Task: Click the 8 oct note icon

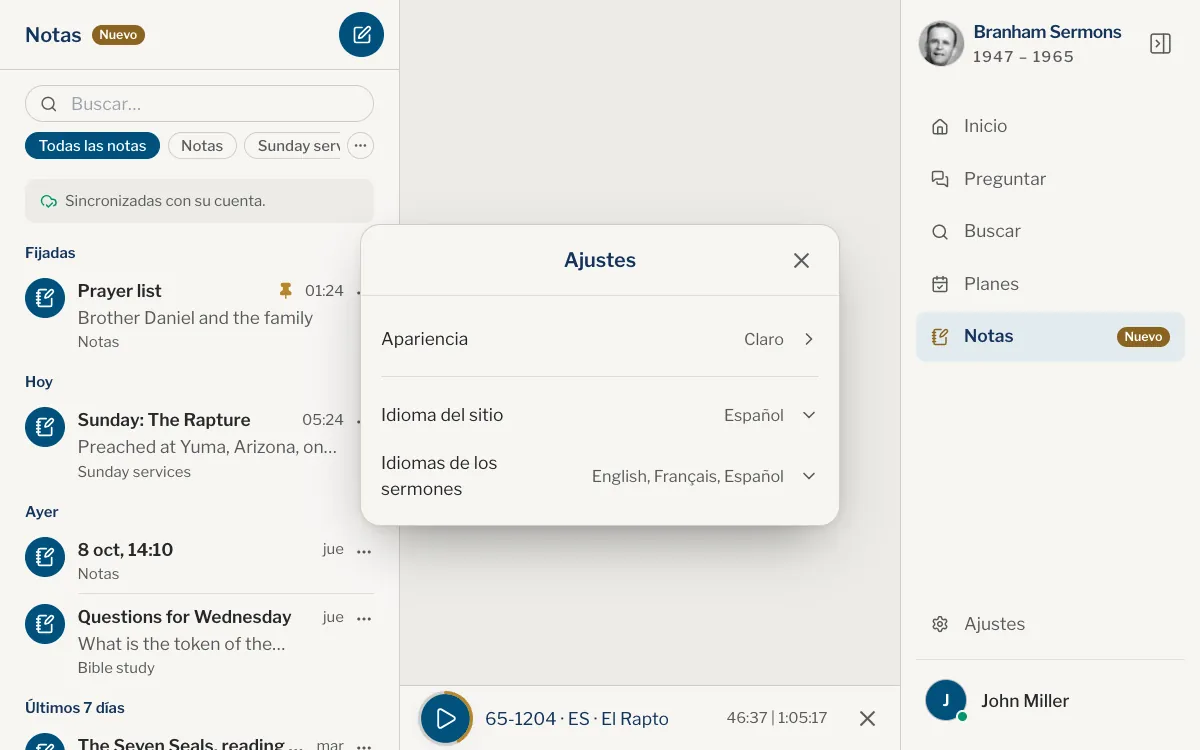Action: [x=45, y=557]
